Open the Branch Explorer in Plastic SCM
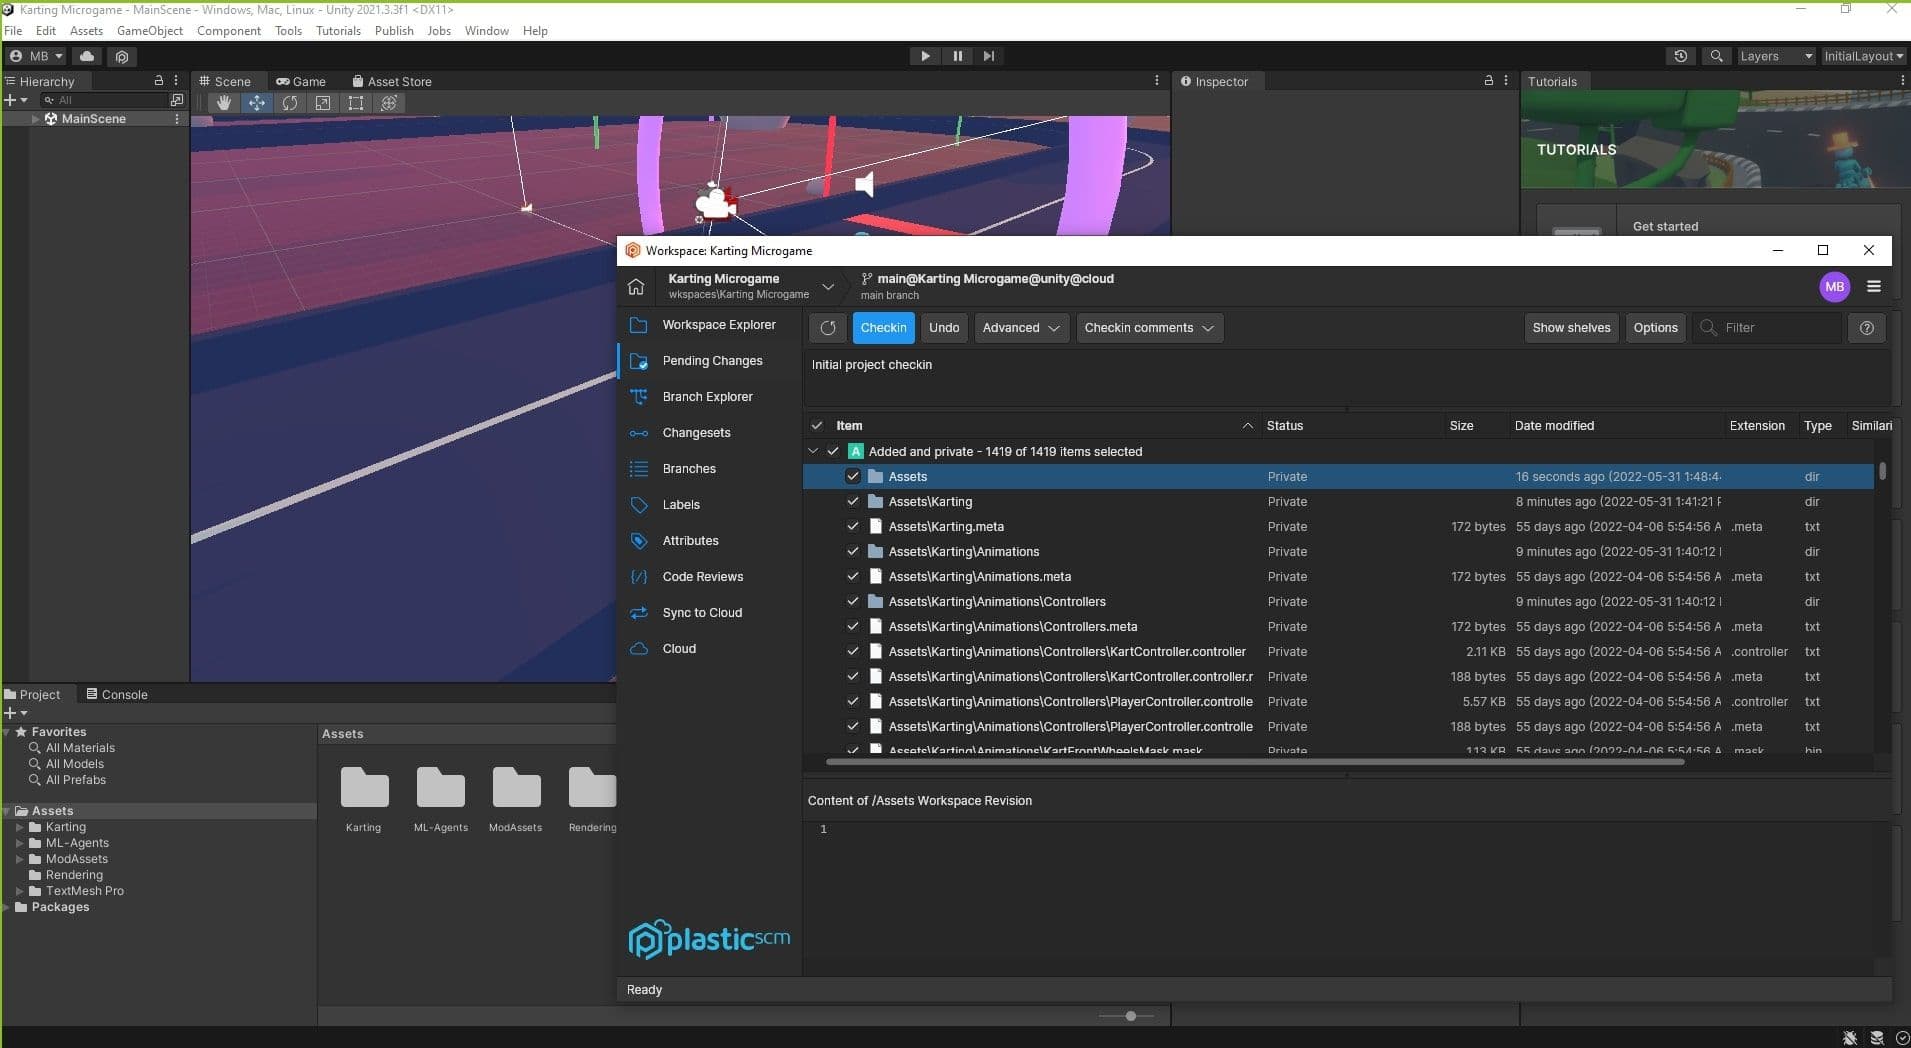 [708, 397]
